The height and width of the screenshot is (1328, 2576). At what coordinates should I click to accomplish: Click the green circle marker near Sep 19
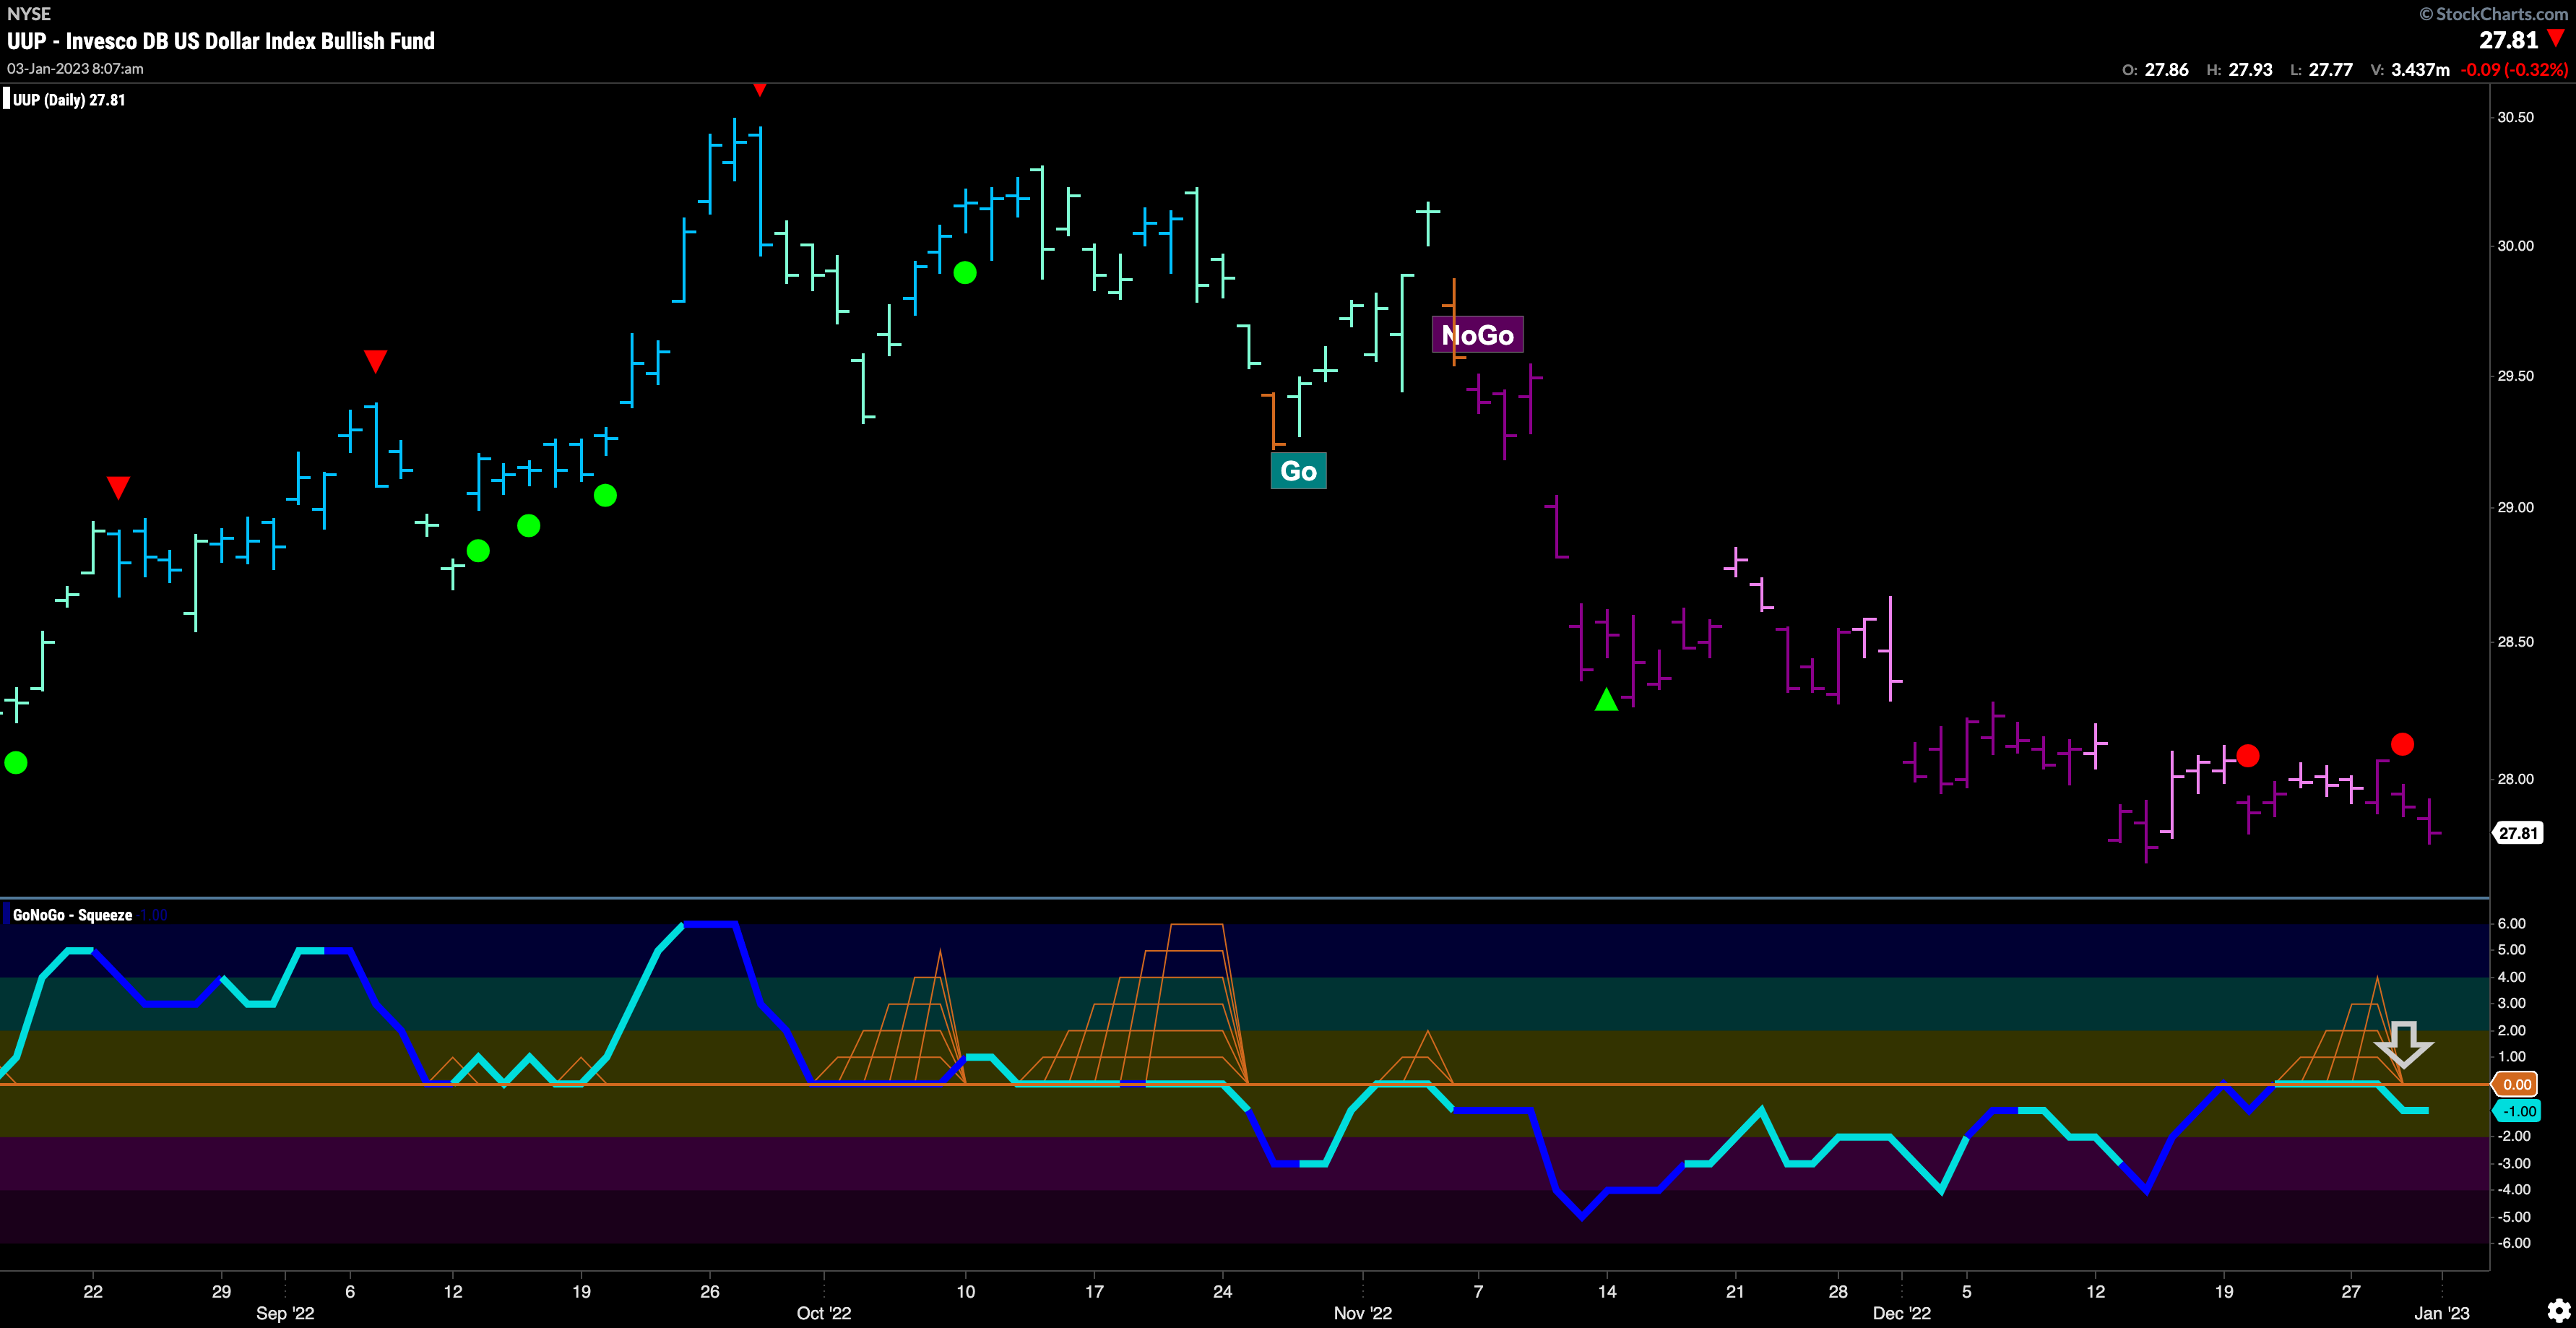[605, 495]
